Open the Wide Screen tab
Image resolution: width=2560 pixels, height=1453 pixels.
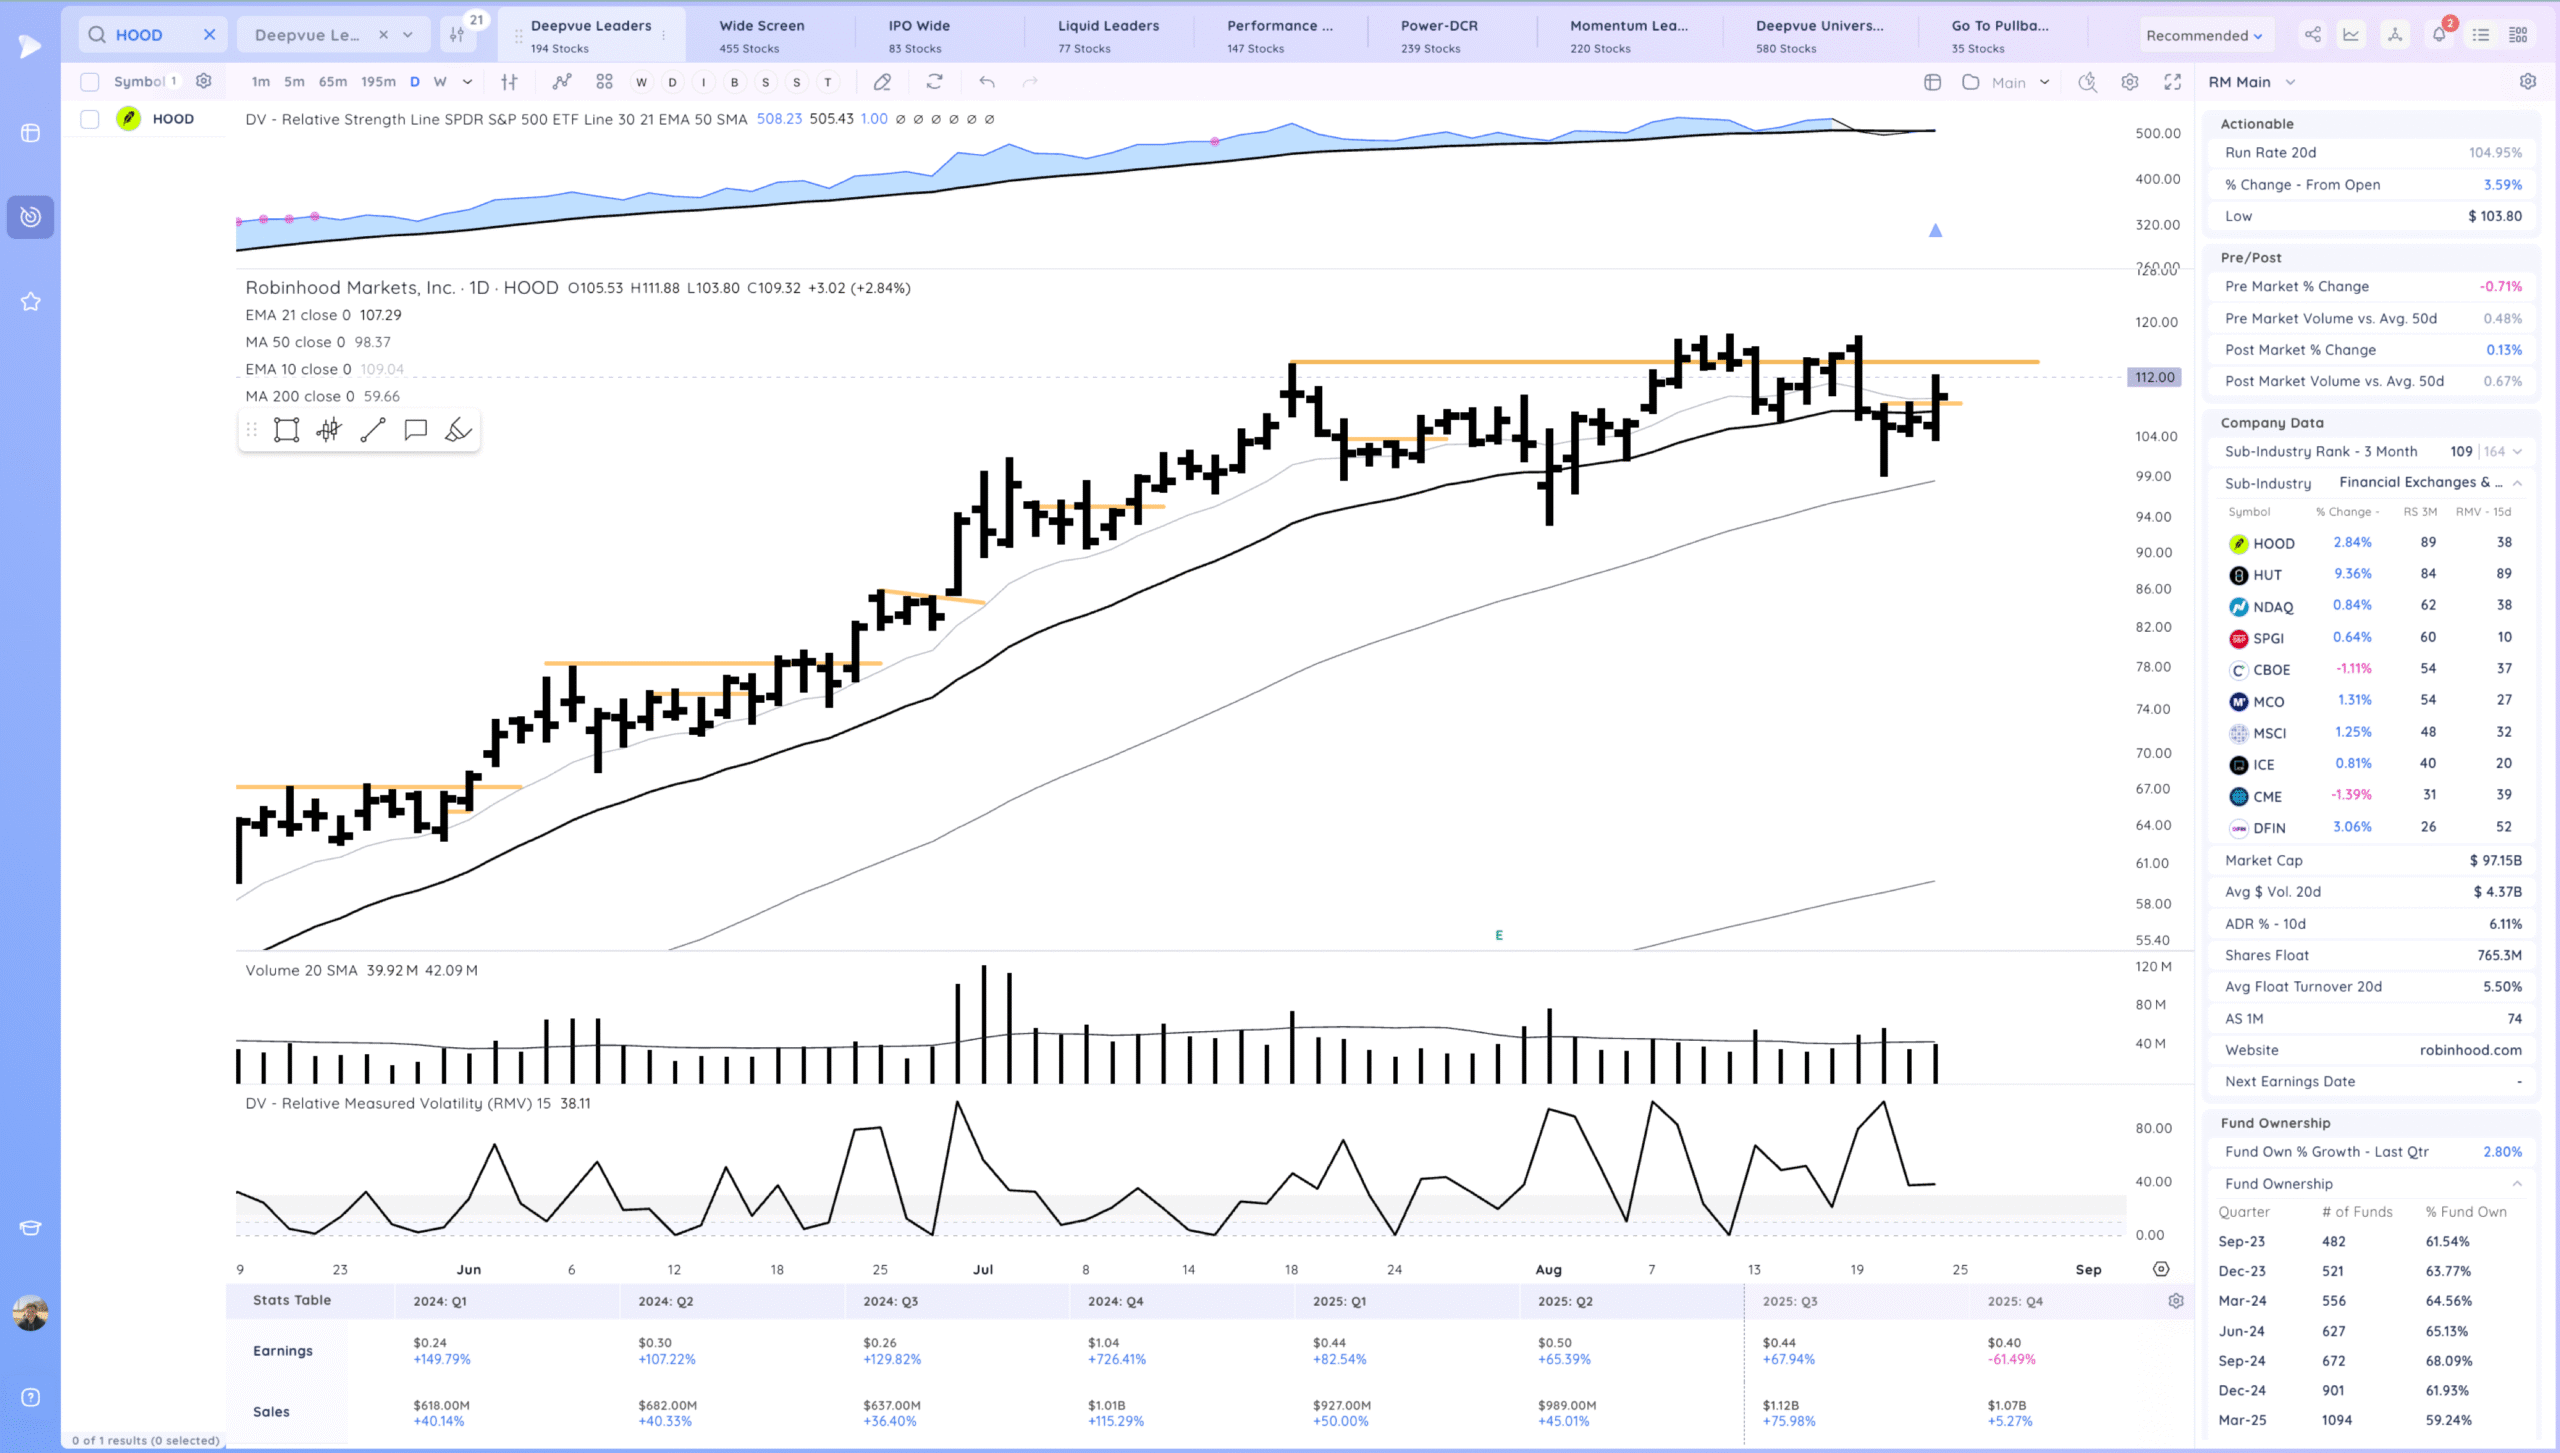pyautogui.click(x=762, y=35)
